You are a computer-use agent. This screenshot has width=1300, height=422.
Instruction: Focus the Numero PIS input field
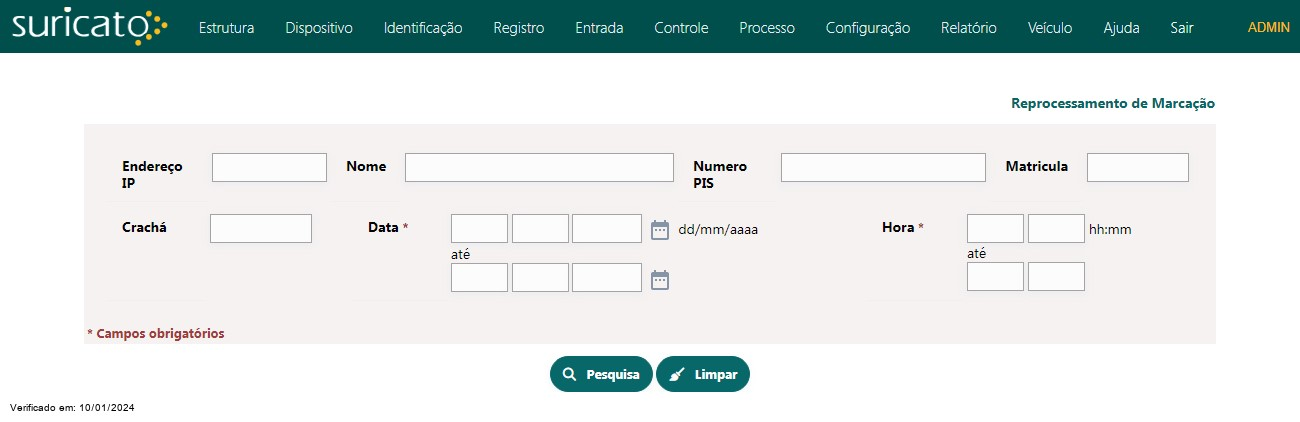point(883,167)
